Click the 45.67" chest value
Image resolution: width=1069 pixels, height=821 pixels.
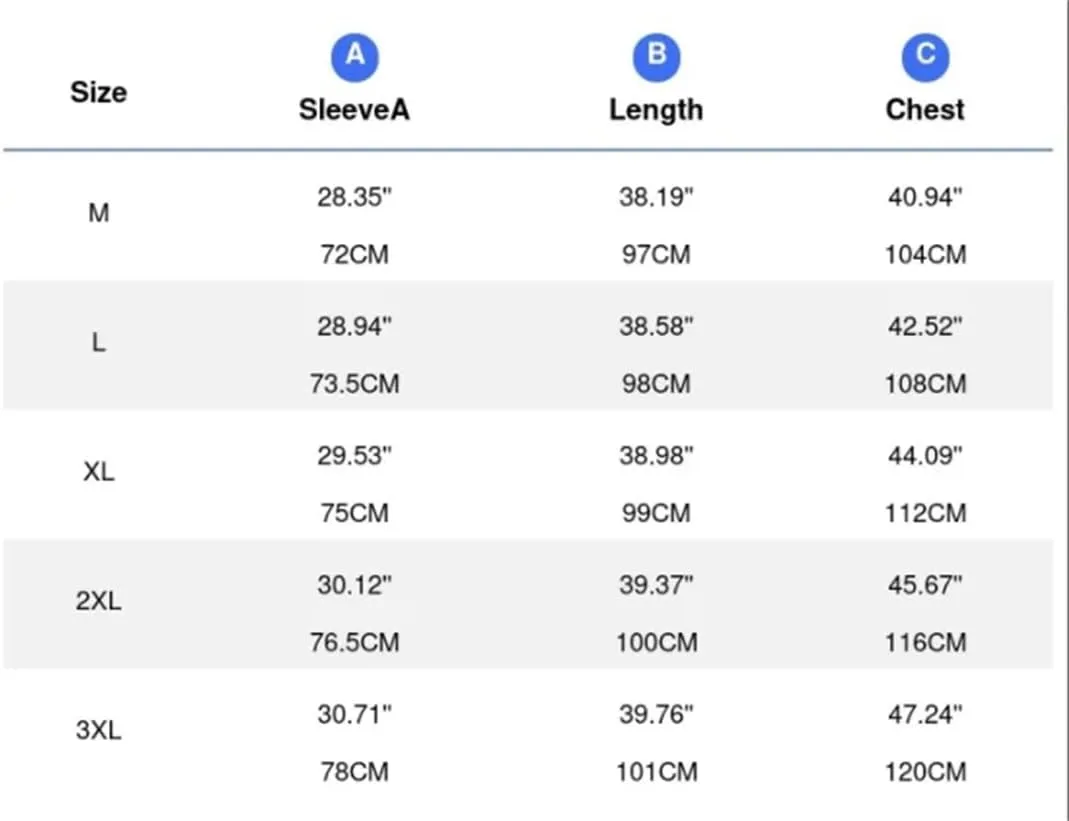pyautogui.click(x=925, y=585)
